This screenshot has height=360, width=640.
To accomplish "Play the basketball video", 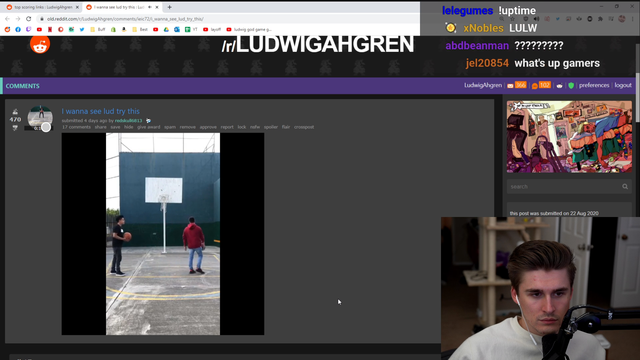I will 163,234.
